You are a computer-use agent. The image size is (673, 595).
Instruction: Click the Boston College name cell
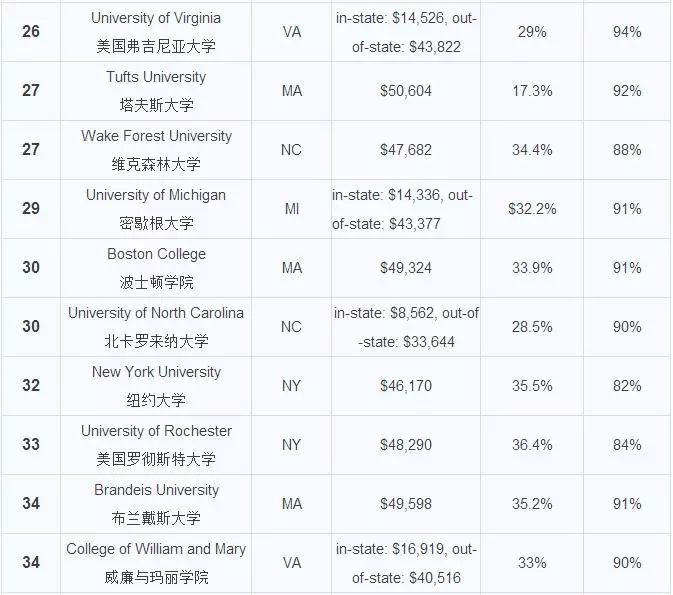[156, 268]
